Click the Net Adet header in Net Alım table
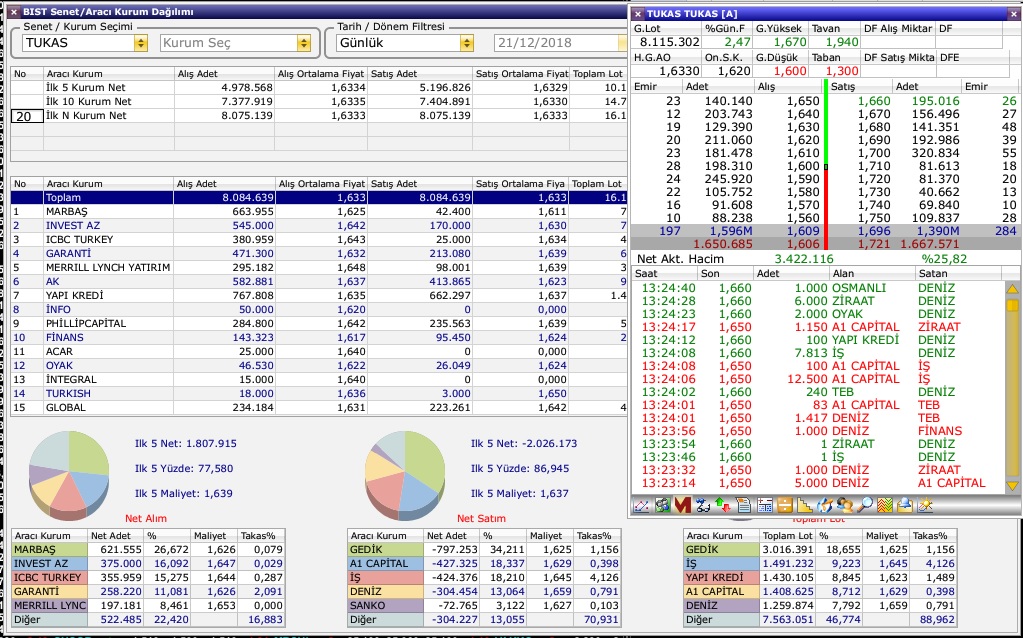 [116, 536]
